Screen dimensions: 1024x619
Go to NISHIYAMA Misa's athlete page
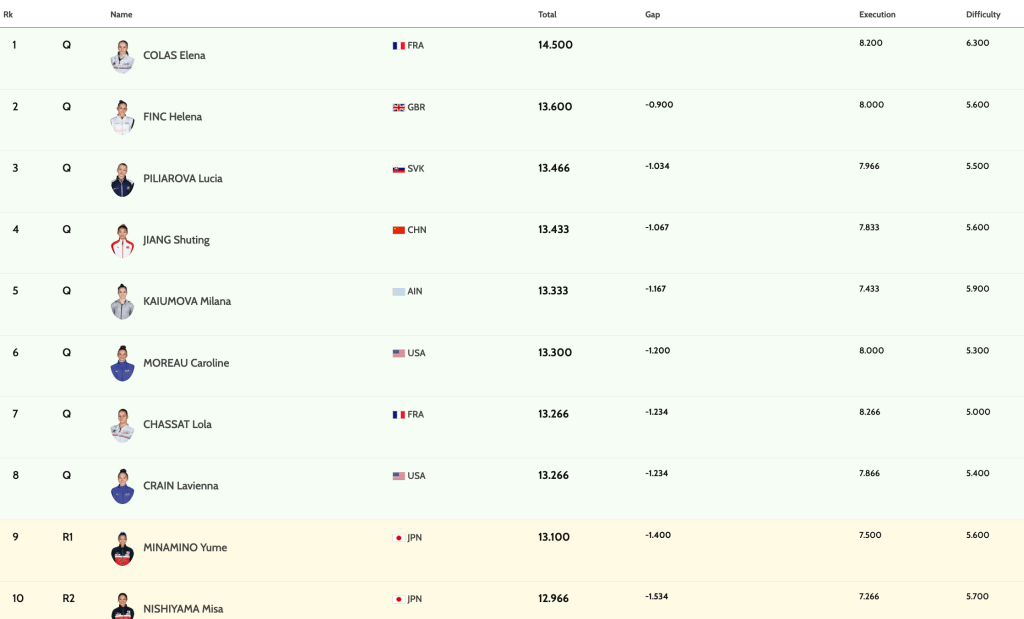183,608
